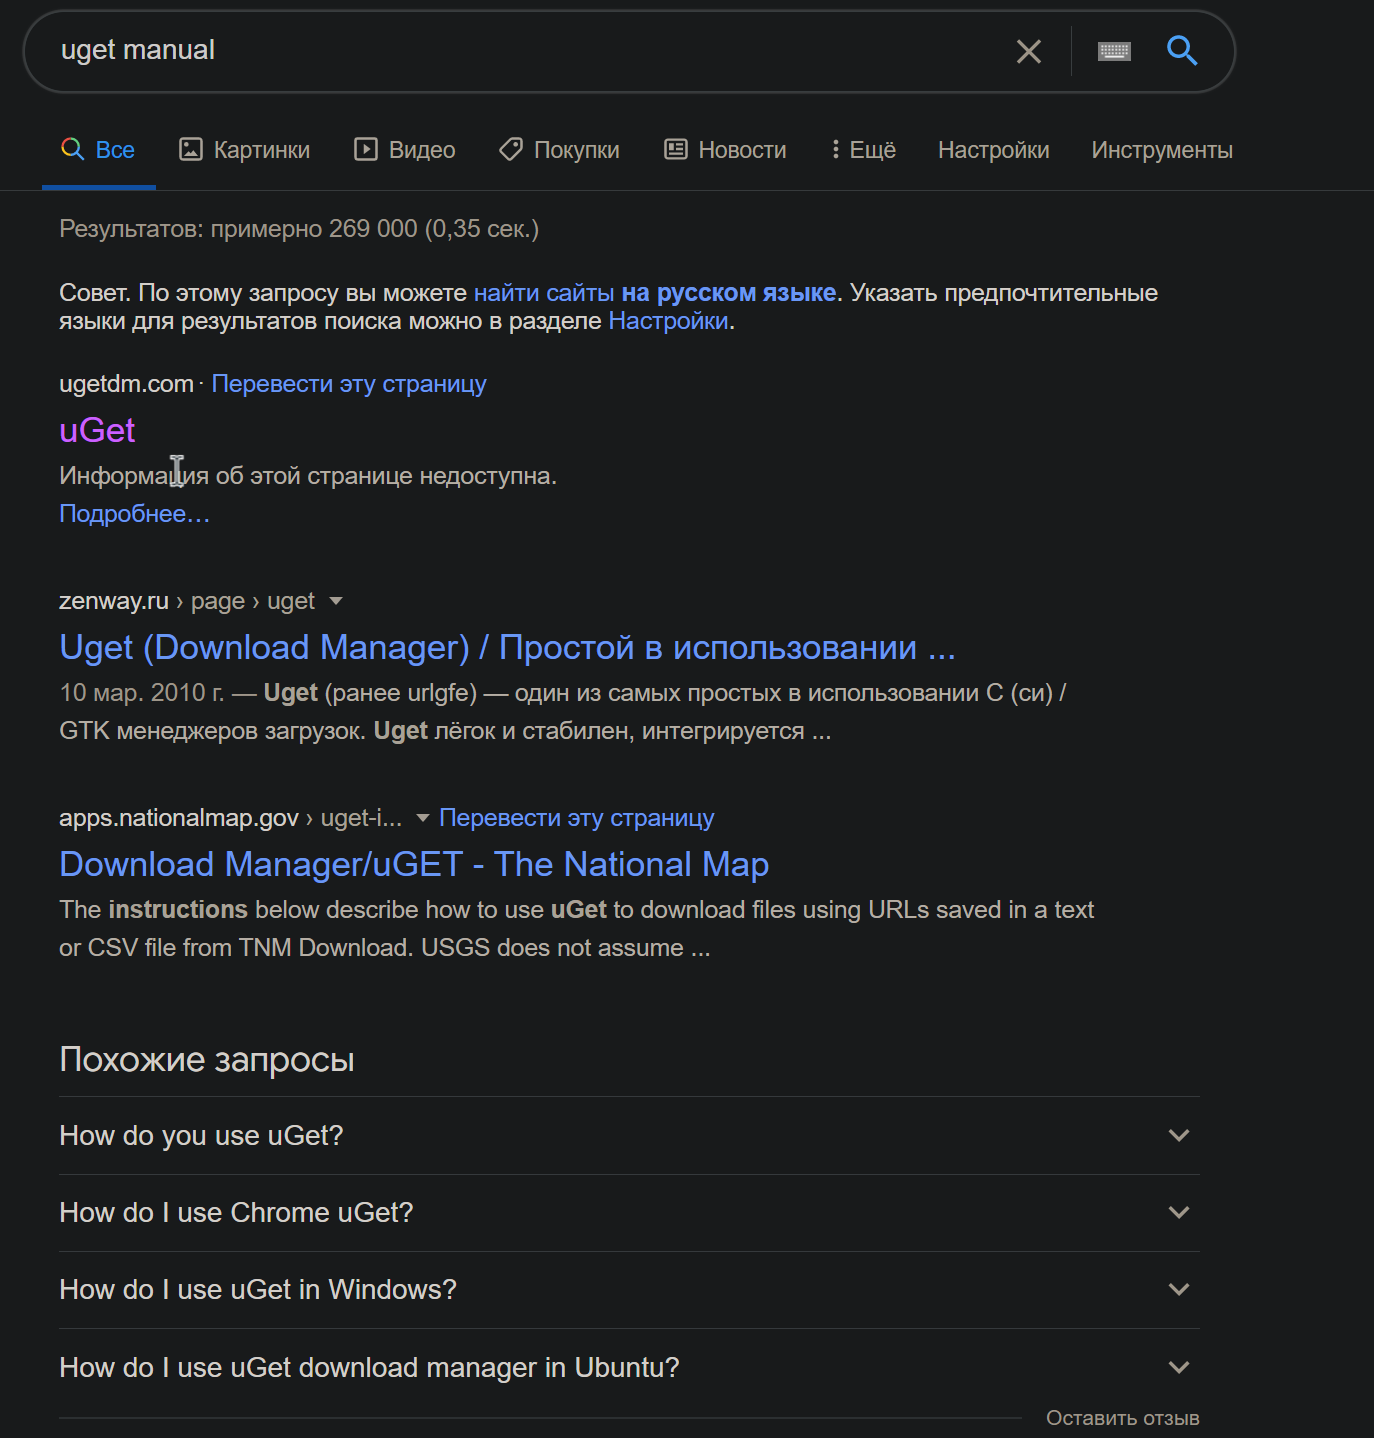The height and width of the screenshot is (1438, 1374).
Task: Expand the 'How do you use uGet?' question
Action: 629,1136
